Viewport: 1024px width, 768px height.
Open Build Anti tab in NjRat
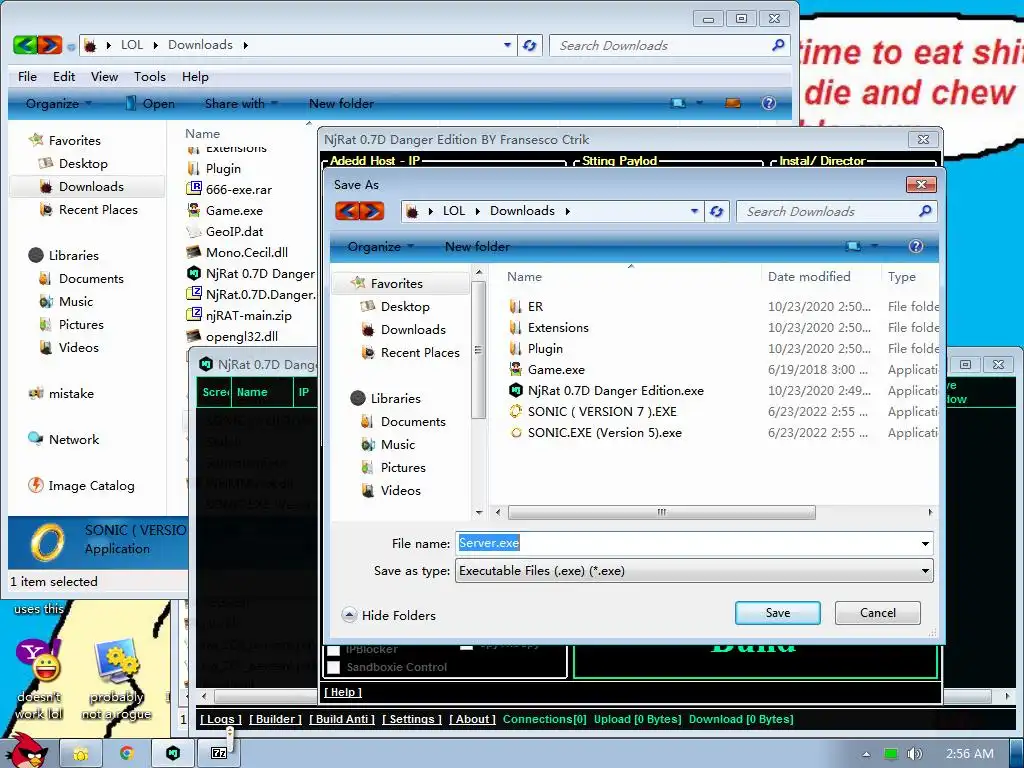[342, 719]
